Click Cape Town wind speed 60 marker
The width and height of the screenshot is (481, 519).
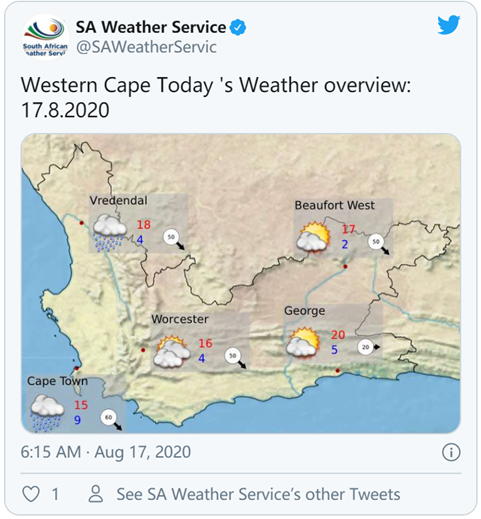(x=112, y=420)
